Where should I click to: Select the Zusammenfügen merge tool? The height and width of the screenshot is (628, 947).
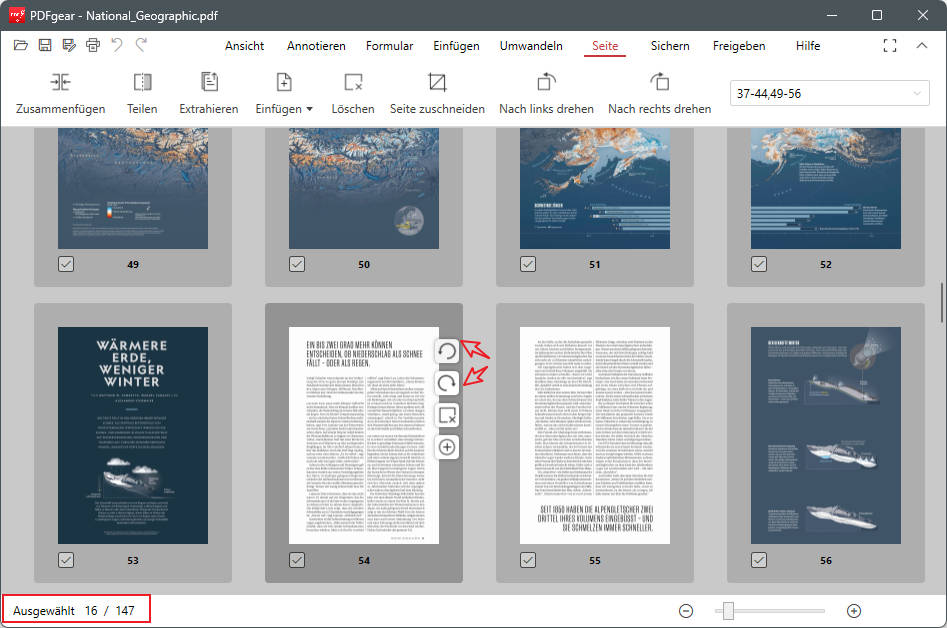60,93
